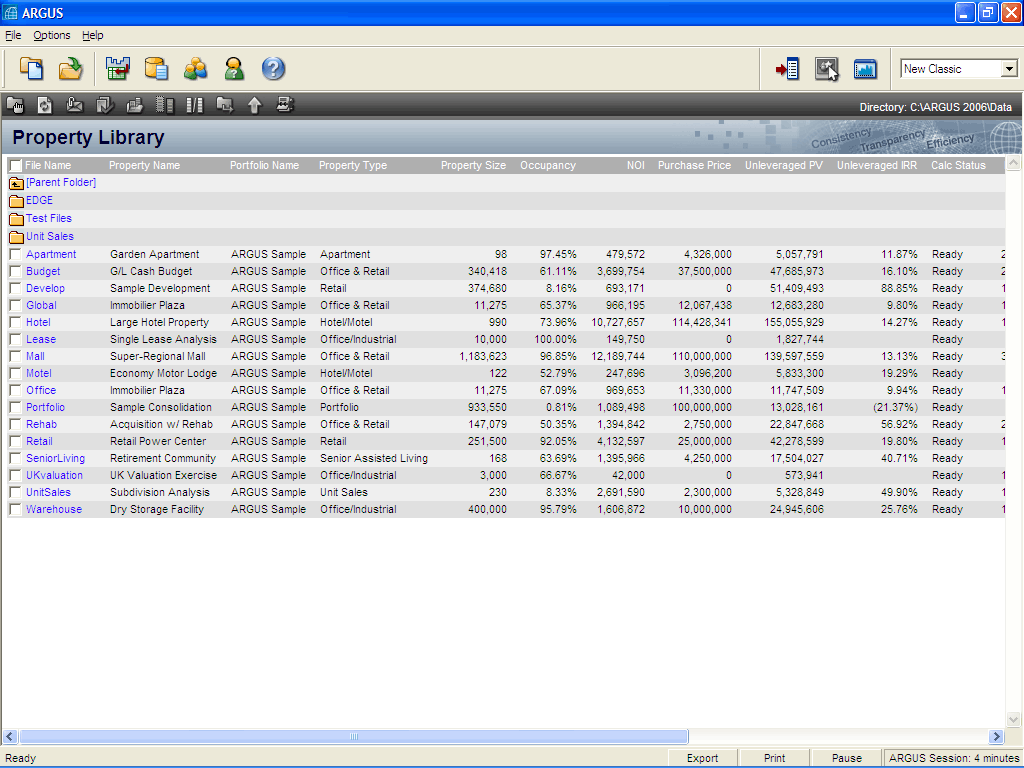Click the picture with cursor icon
The width and height of the screenshot is (1024, 768).
[x=826, y=69]
